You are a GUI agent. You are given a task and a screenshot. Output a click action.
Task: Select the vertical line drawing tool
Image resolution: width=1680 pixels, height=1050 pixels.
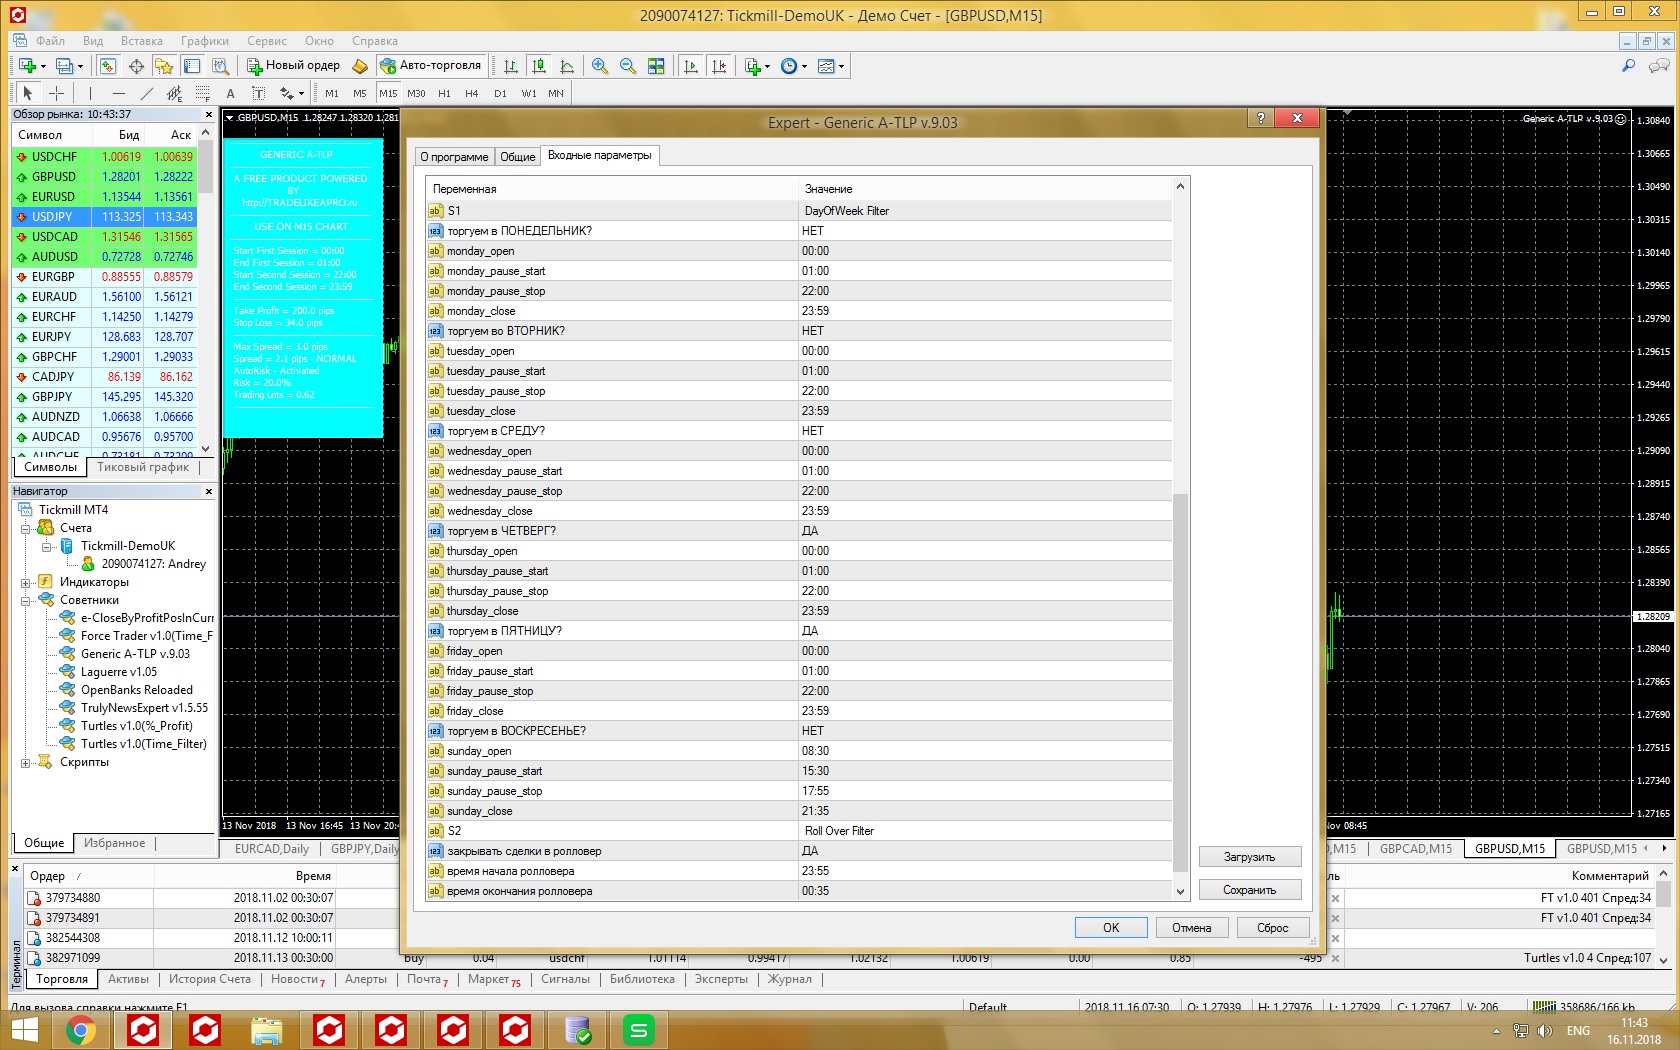[x=90, y=93]
